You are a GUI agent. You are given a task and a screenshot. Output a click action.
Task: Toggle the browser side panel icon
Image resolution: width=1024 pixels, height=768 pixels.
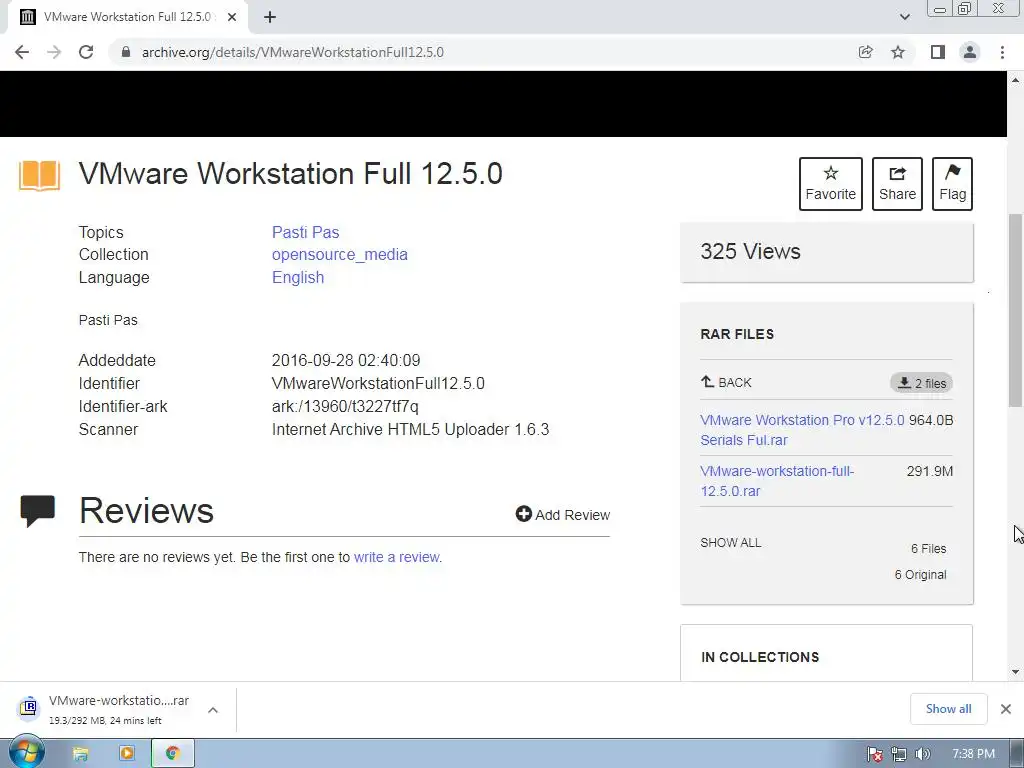(x=938, y=52)
